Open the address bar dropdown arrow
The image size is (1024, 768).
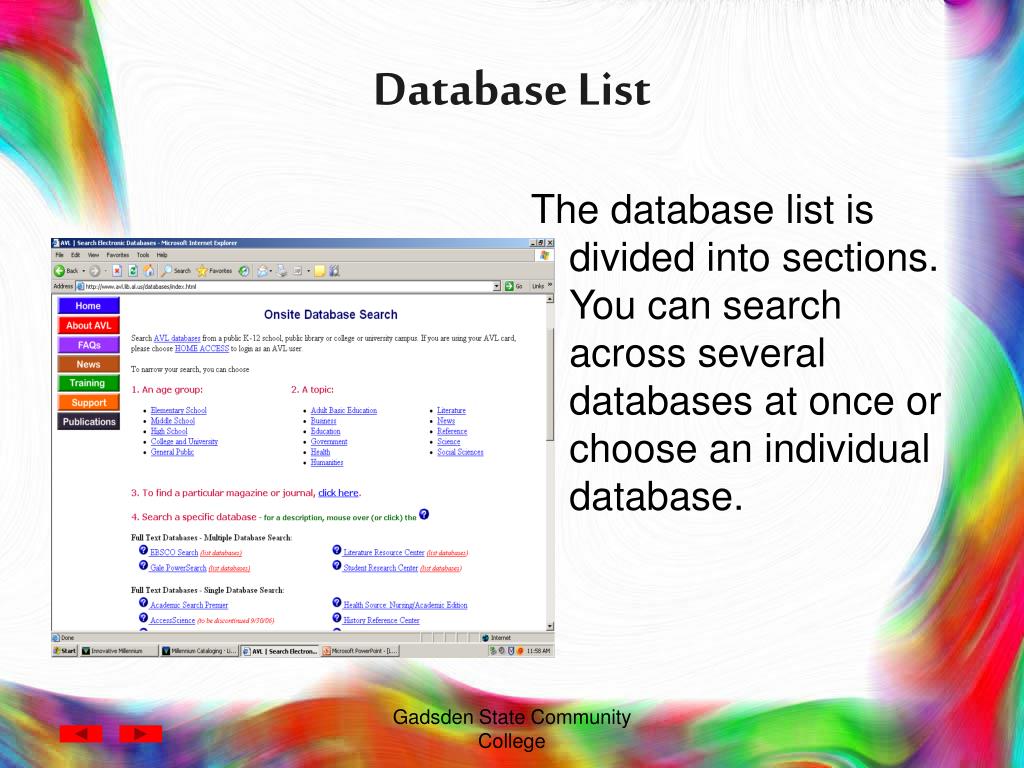496,286
